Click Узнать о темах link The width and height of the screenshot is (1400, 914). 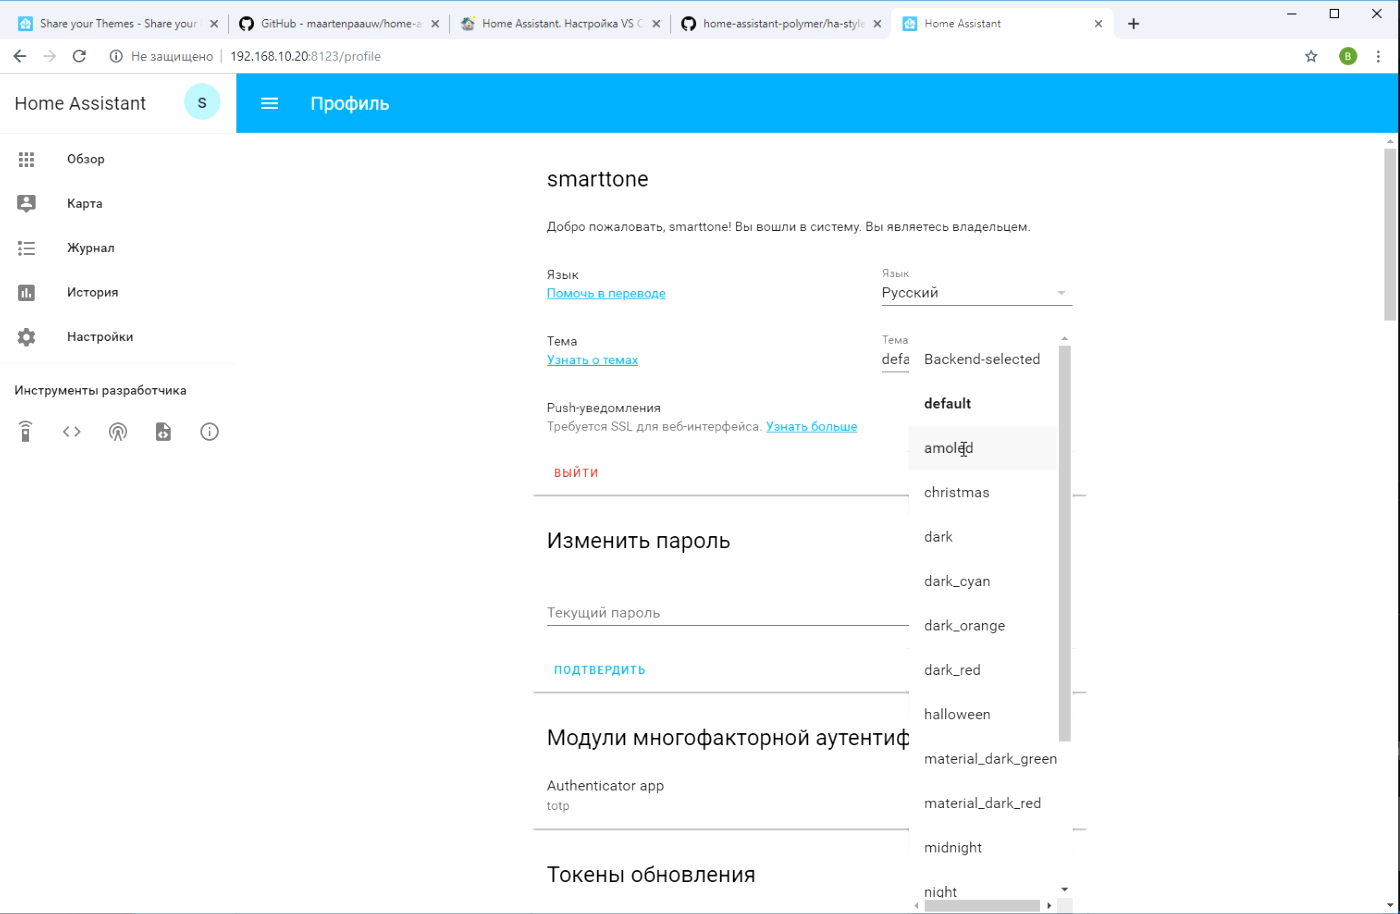[592, 360]
